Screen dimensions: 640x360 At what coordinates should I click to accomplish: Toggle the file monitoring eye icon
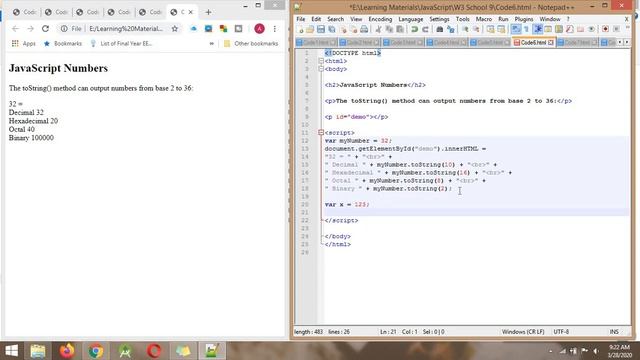[x=591, y=29]
